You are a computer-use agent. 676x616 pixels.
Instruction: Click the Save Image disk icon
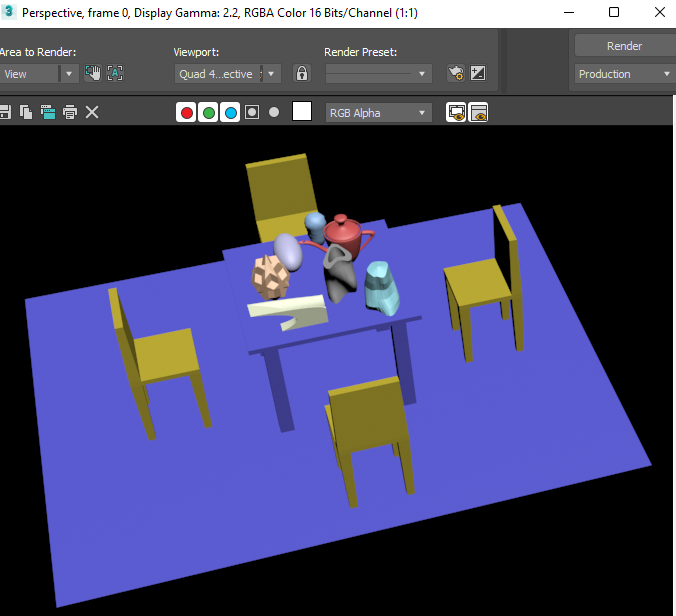pos(4,113)
